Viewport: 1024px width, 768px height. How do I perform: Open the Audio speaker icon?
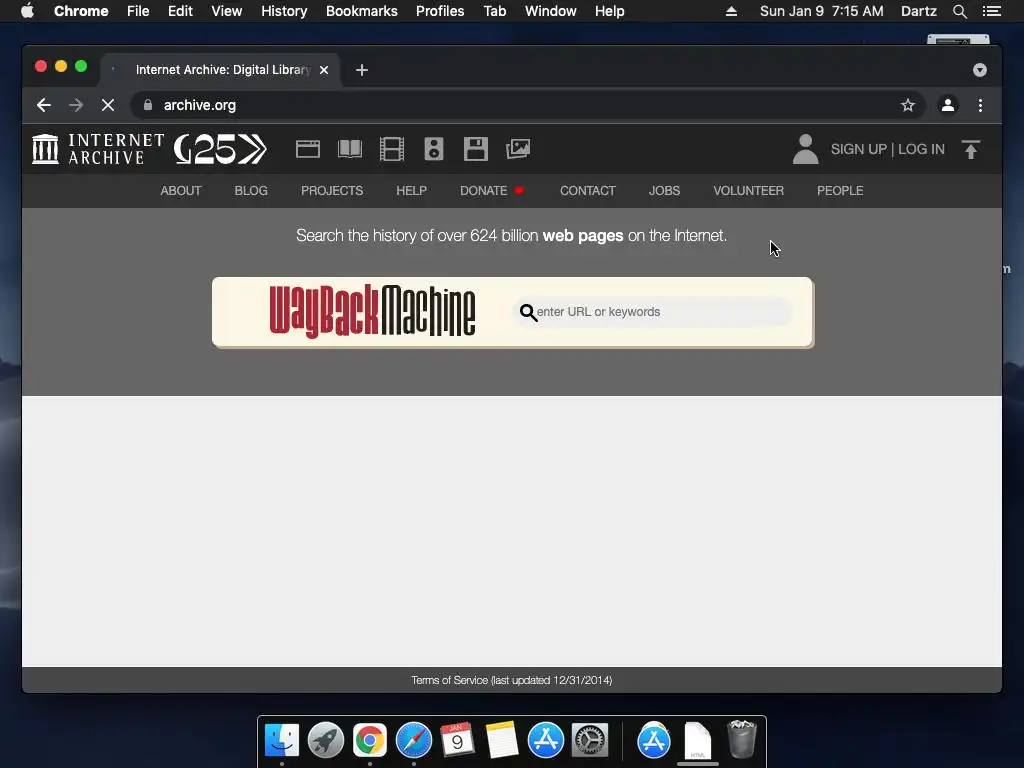[434, 149]
